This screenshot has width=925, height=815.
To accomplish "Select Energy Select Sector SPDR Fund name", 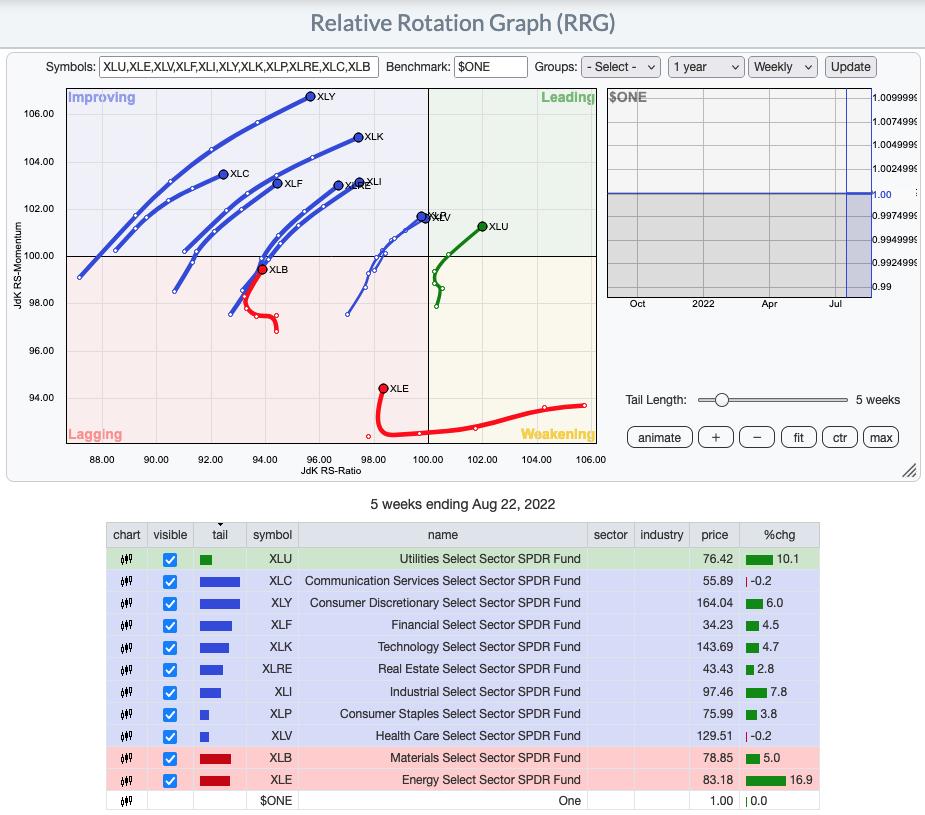I will [491, 780].
